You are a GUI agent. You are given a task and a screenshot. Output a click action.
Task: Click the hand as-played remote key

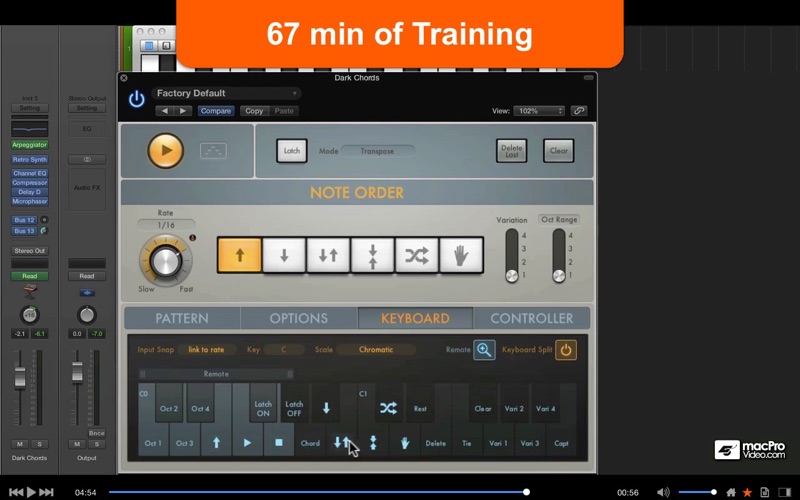(405, 442)
